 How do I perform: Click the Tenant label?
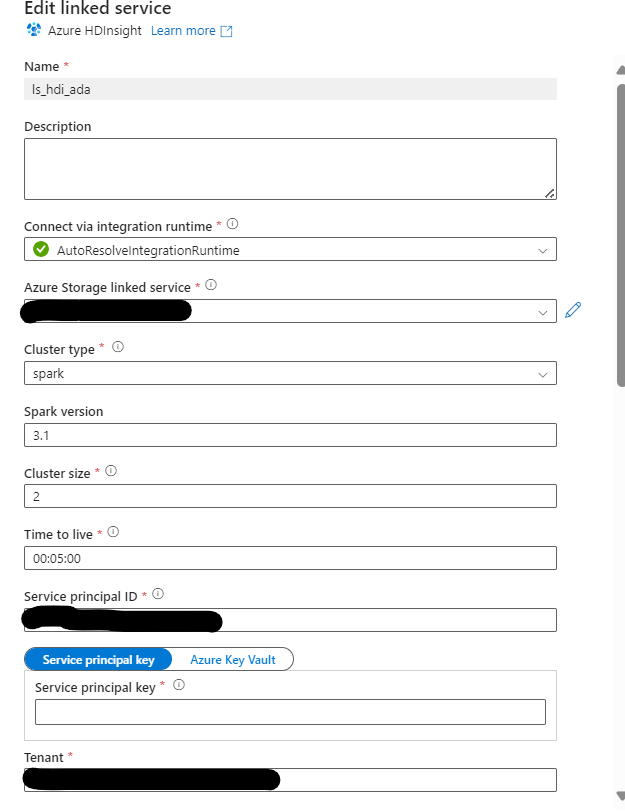[43, 757]
